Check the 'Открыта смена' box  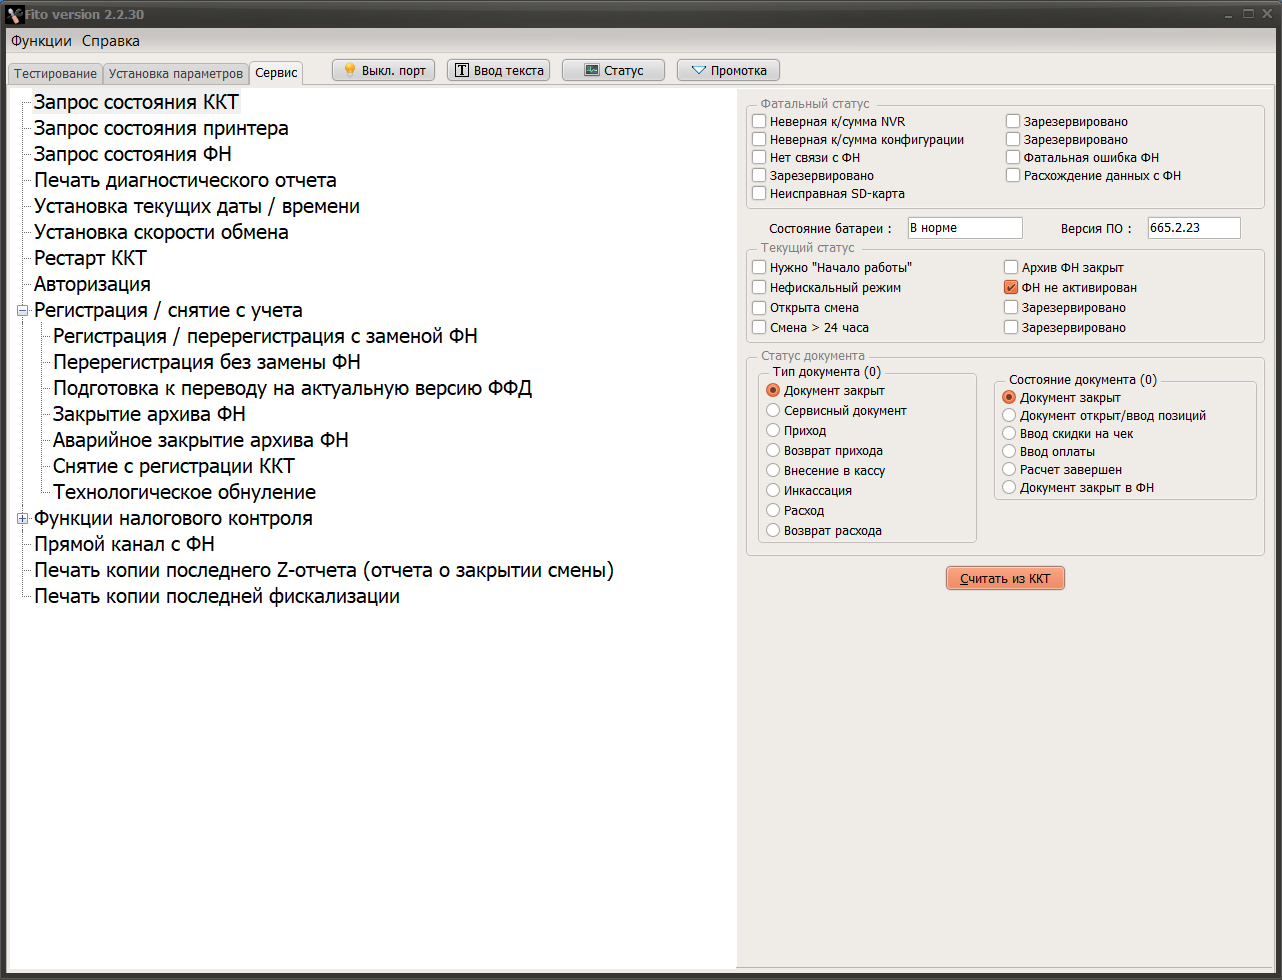pyautogui.click(x=760, y=308)
